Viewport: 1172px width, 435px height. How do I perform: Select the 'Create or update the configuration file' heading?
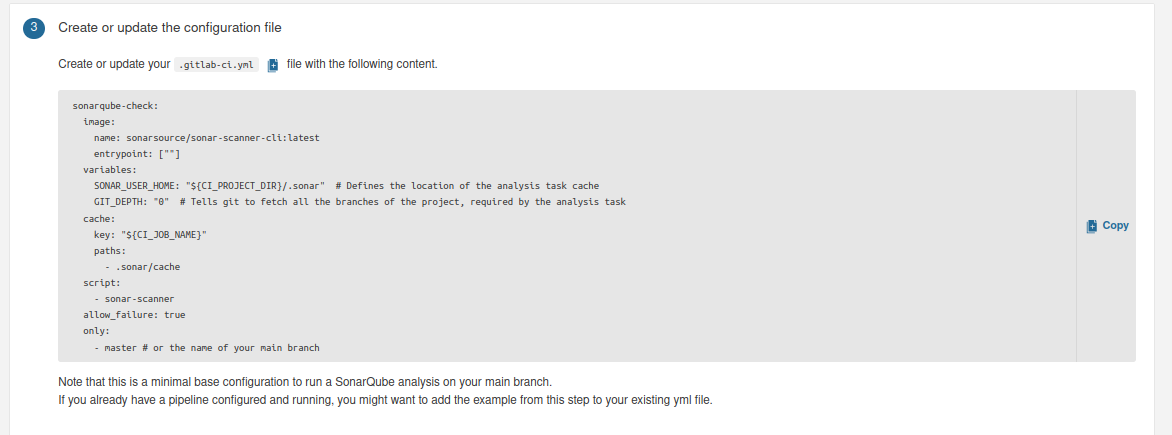(170, 28)
